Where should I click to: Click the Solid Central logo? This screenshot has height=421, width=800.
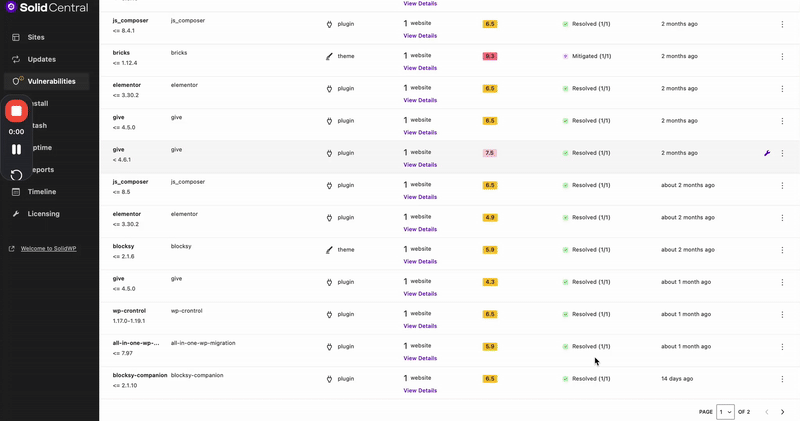48,8
